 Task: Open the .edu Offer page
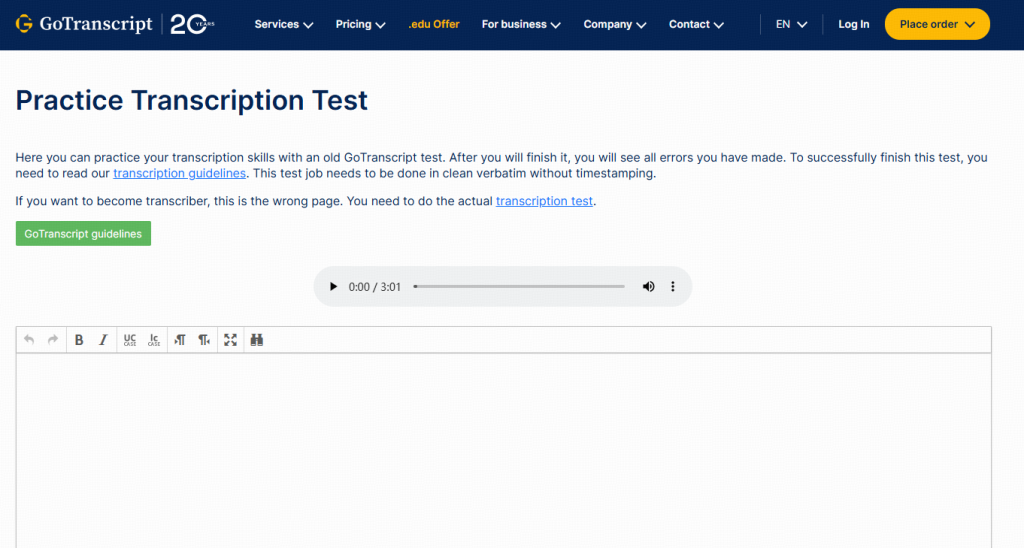434,24
